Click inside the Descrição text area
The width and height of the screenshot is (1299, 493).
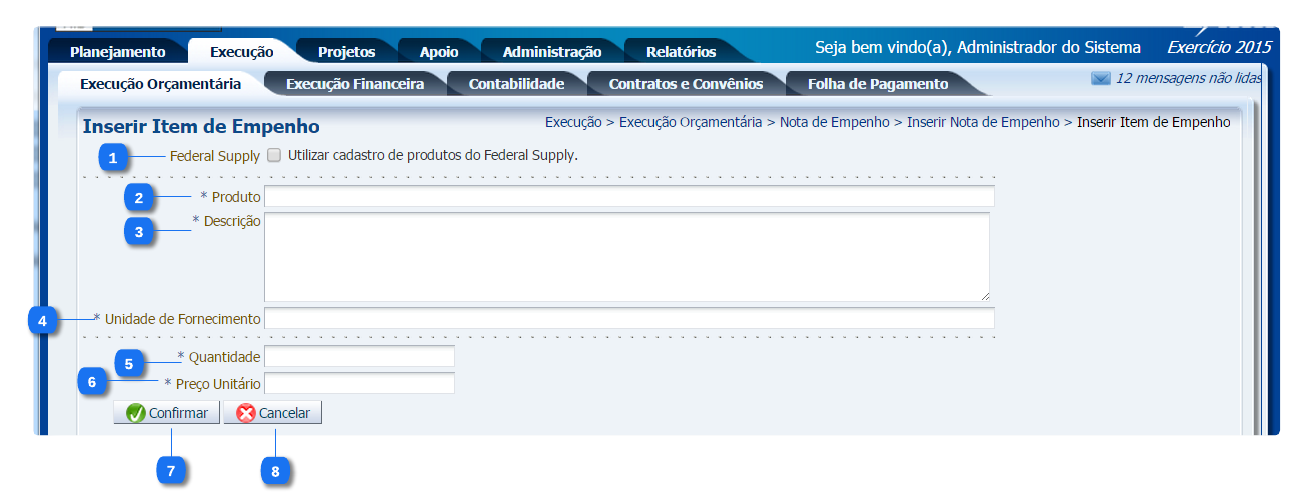(x=626, y=256)
